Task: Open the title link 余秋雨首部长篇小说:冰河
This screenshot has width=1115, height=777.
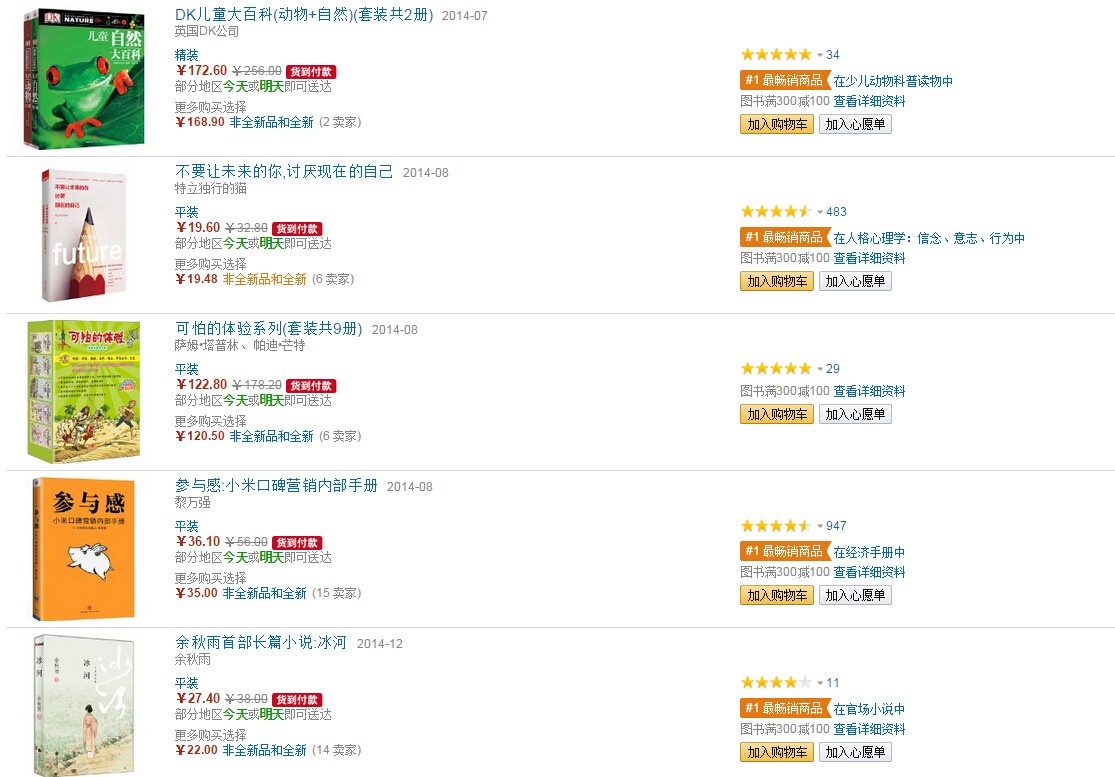Action: (x=260, y=643)
